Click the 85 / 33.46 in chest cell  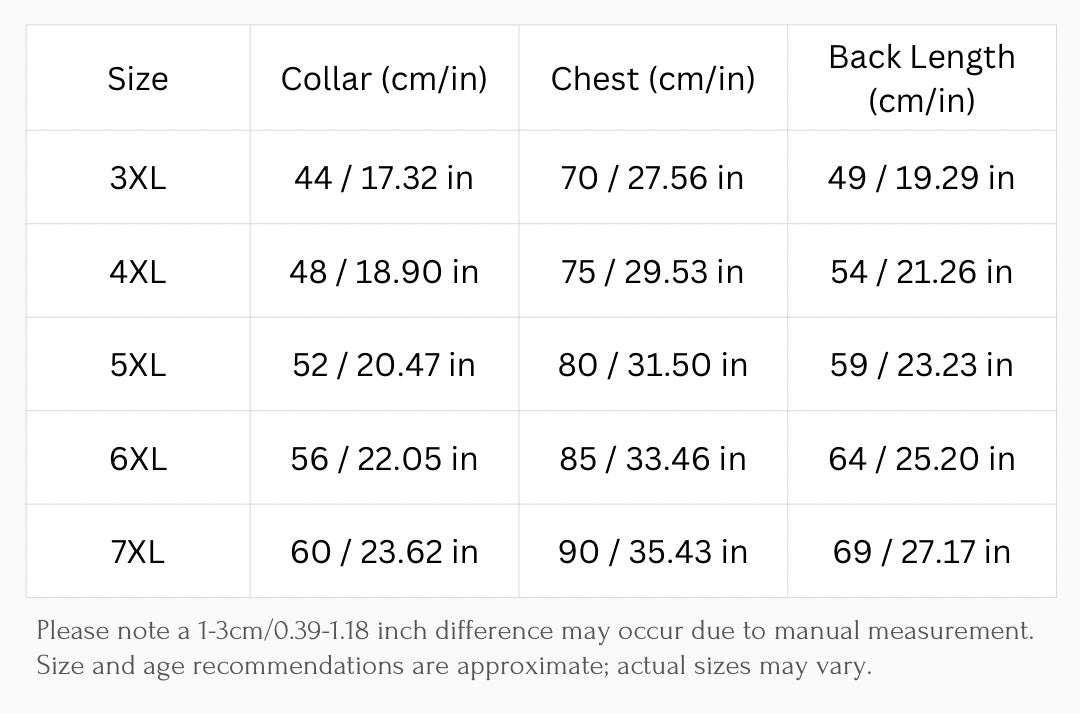653,458
